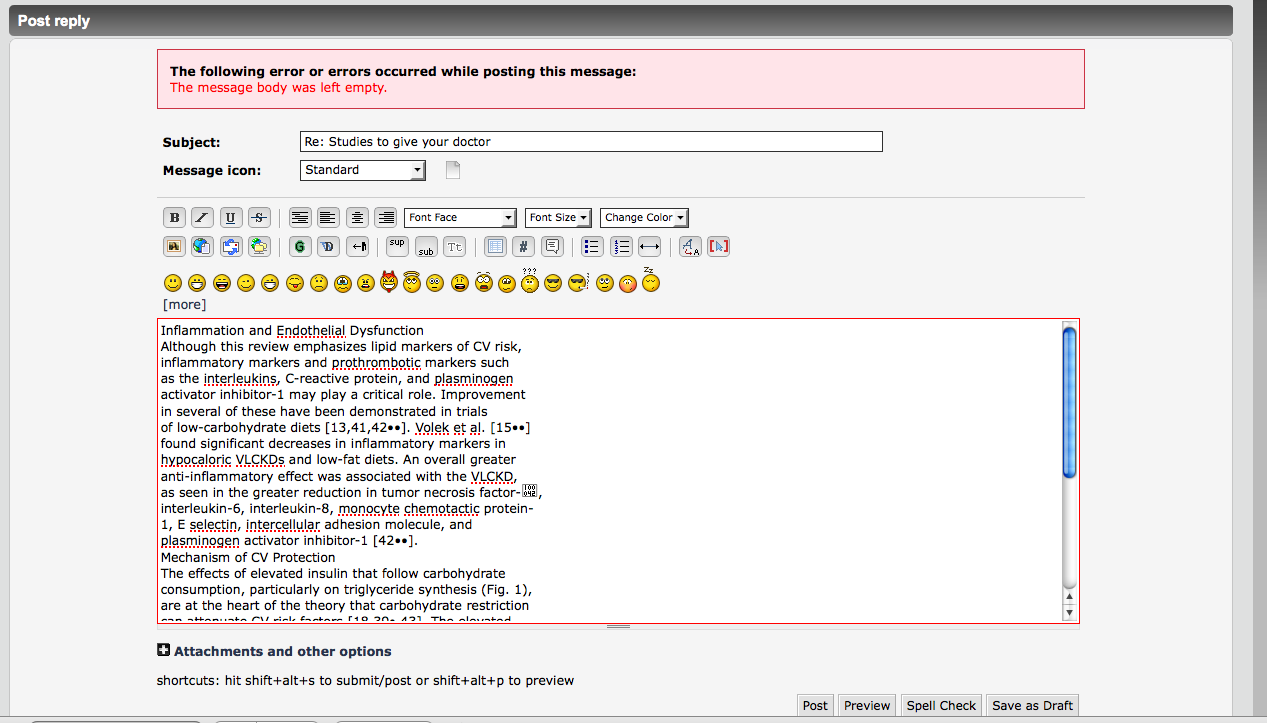
Task: Toggle italic formatting button
Action: 202,218
